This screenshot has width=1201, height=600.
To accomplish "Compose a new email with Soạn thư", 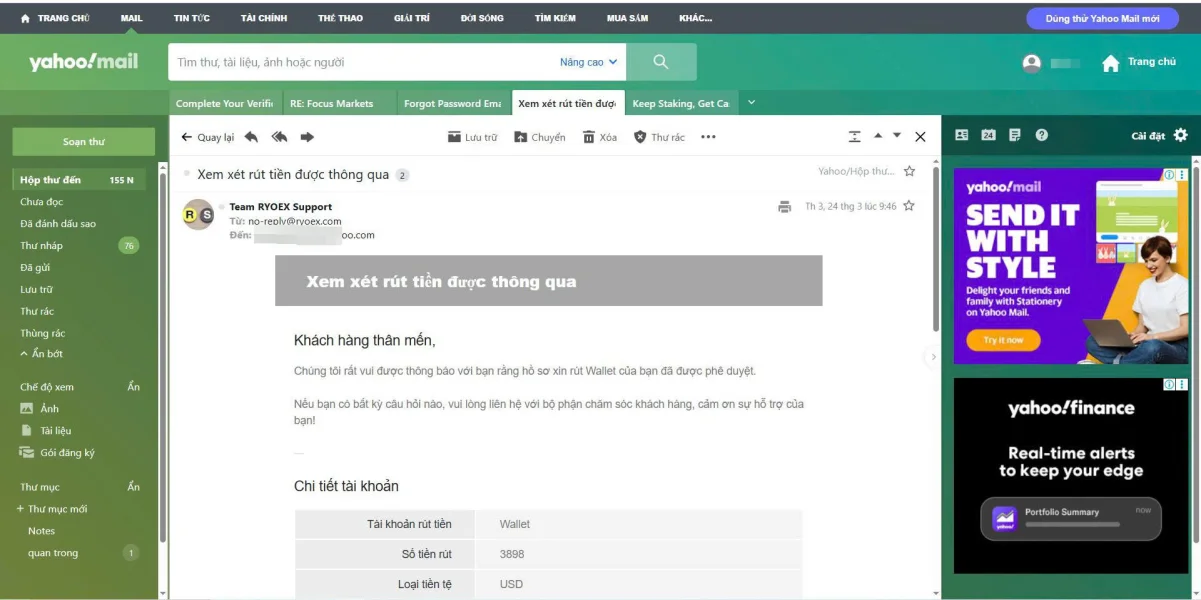I will click(83, 142).
